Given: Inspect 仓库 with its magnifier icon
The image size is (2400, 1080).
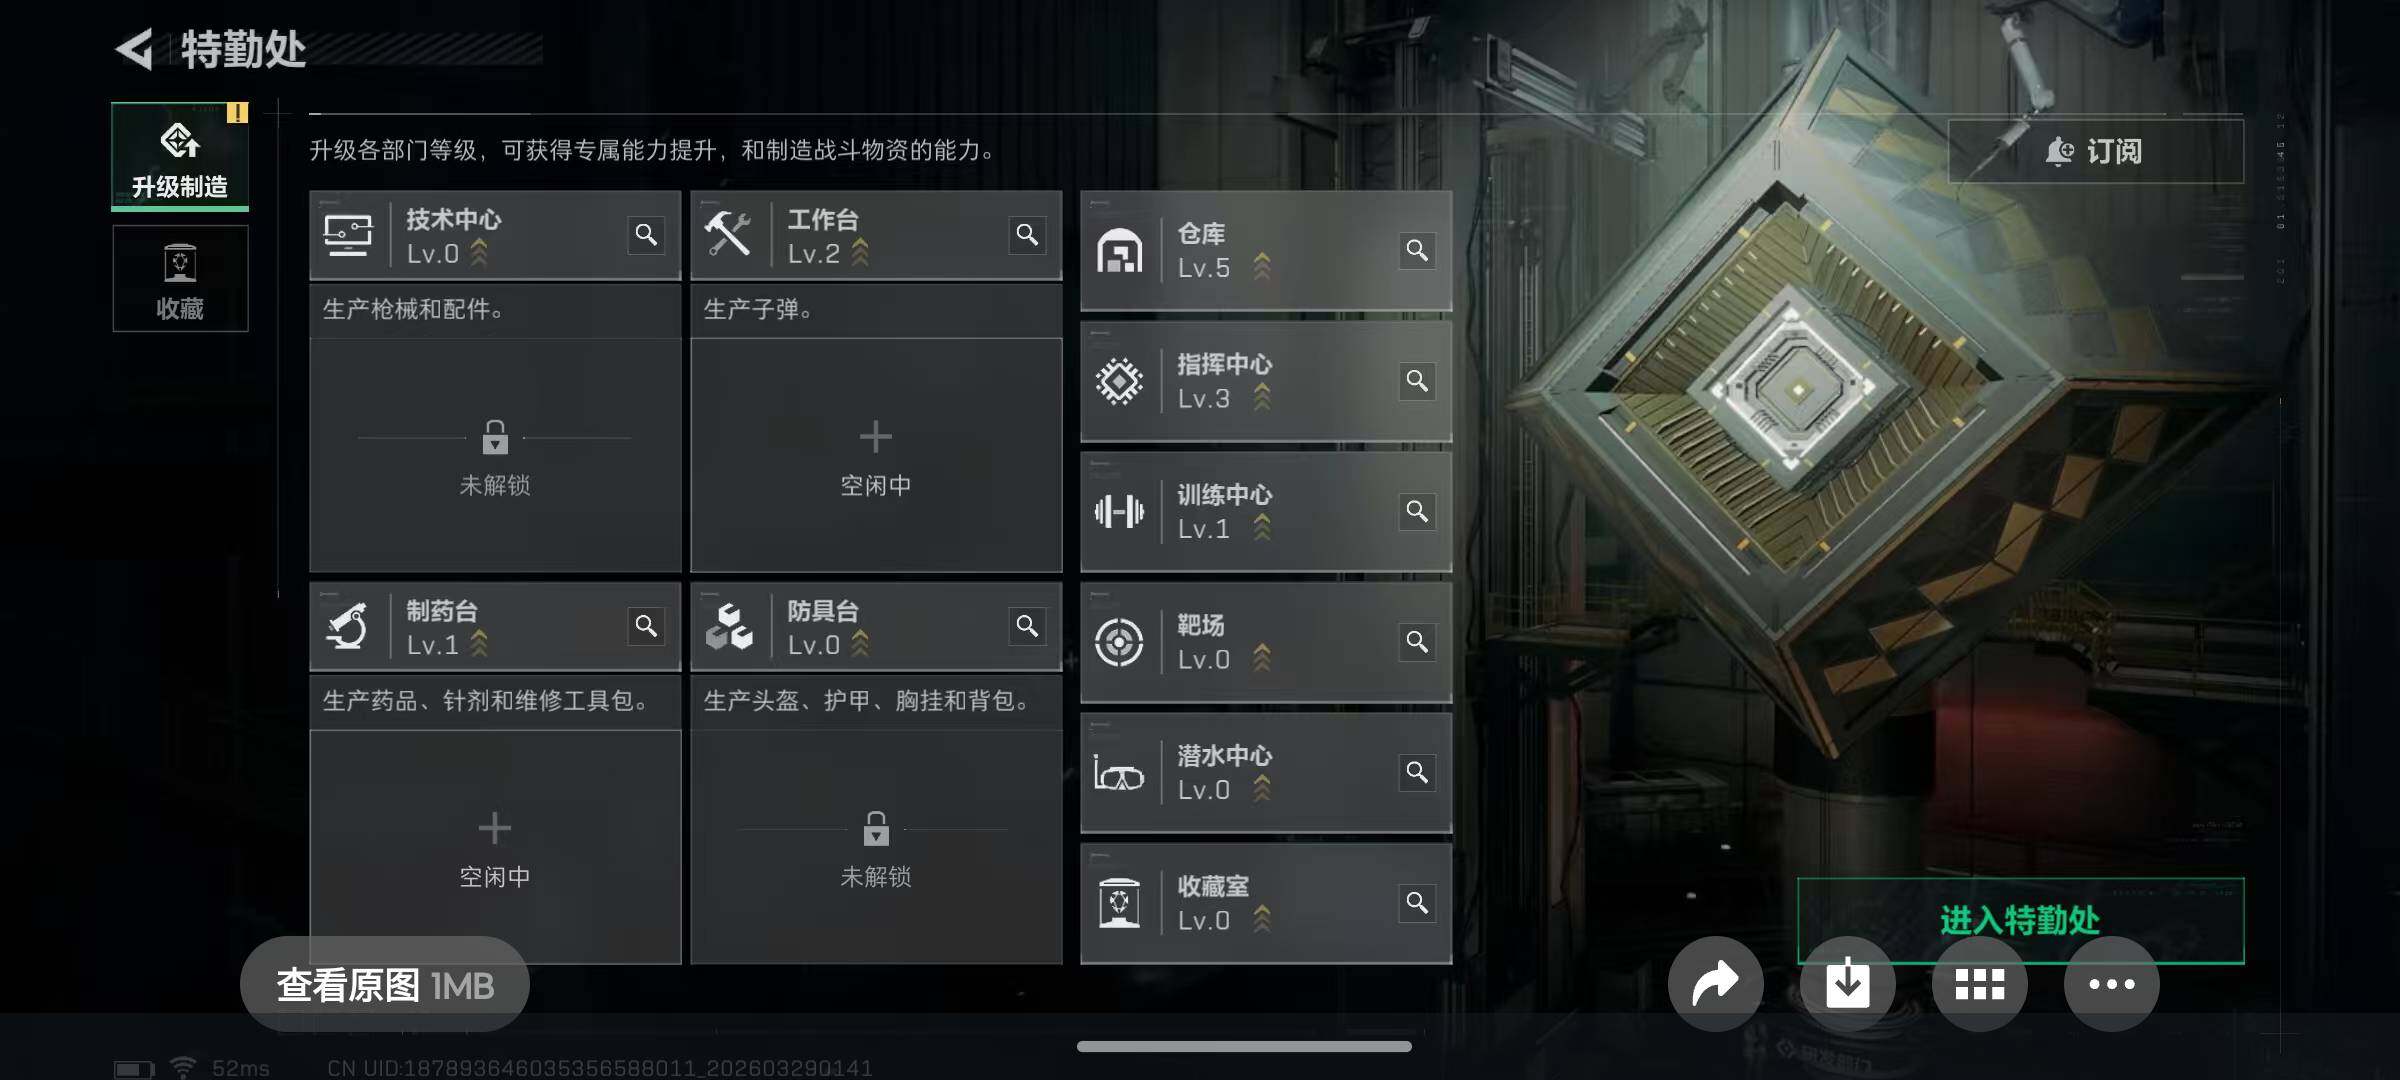Looking at the screenshot, I should point(1417,250).
